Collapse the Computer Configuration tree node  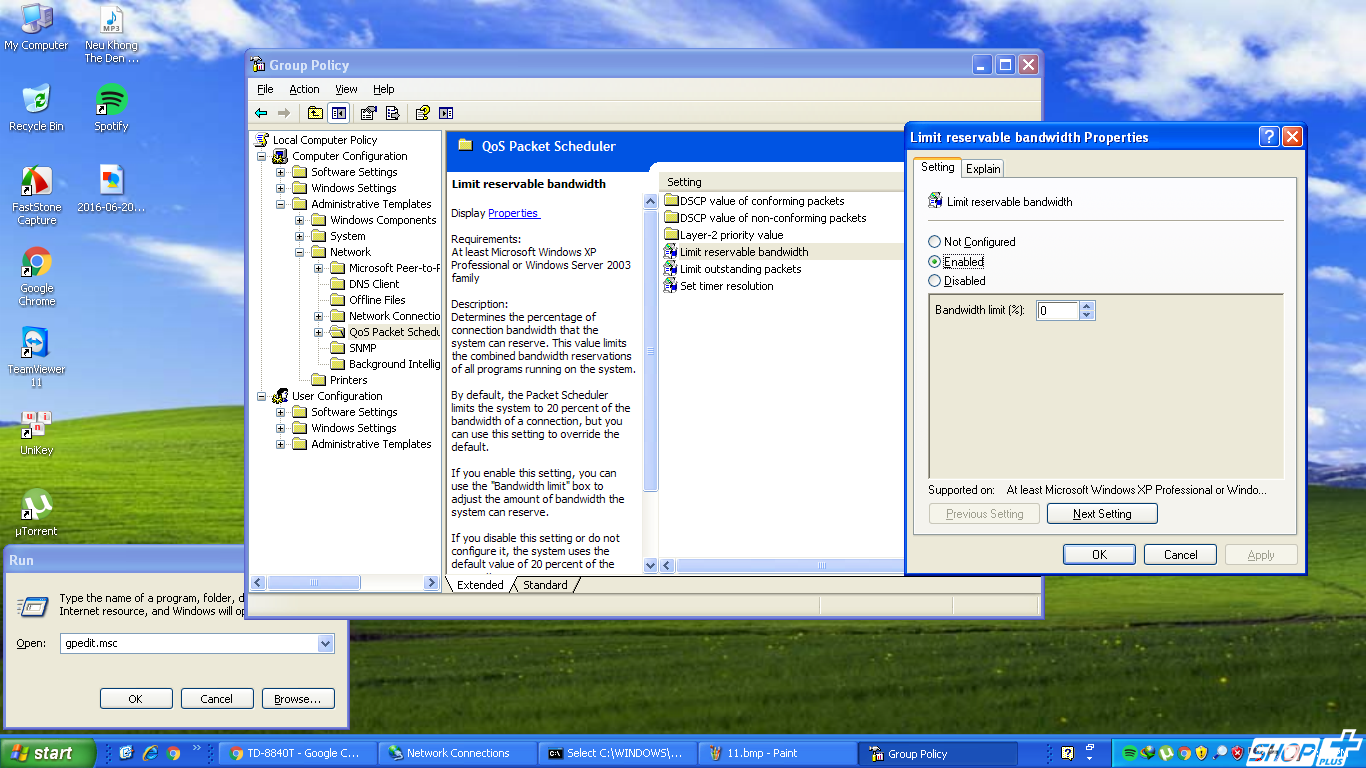click(261, 156)
